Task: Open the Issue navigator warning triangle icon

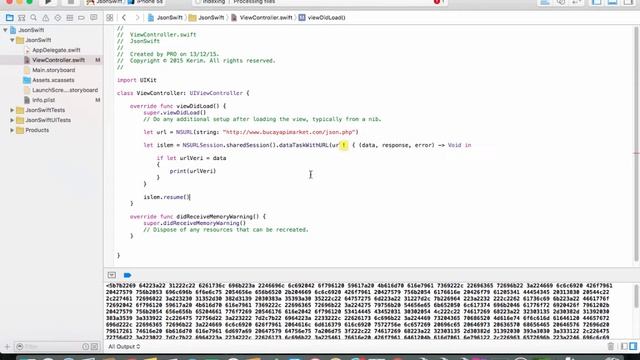Action: (46, 18)
